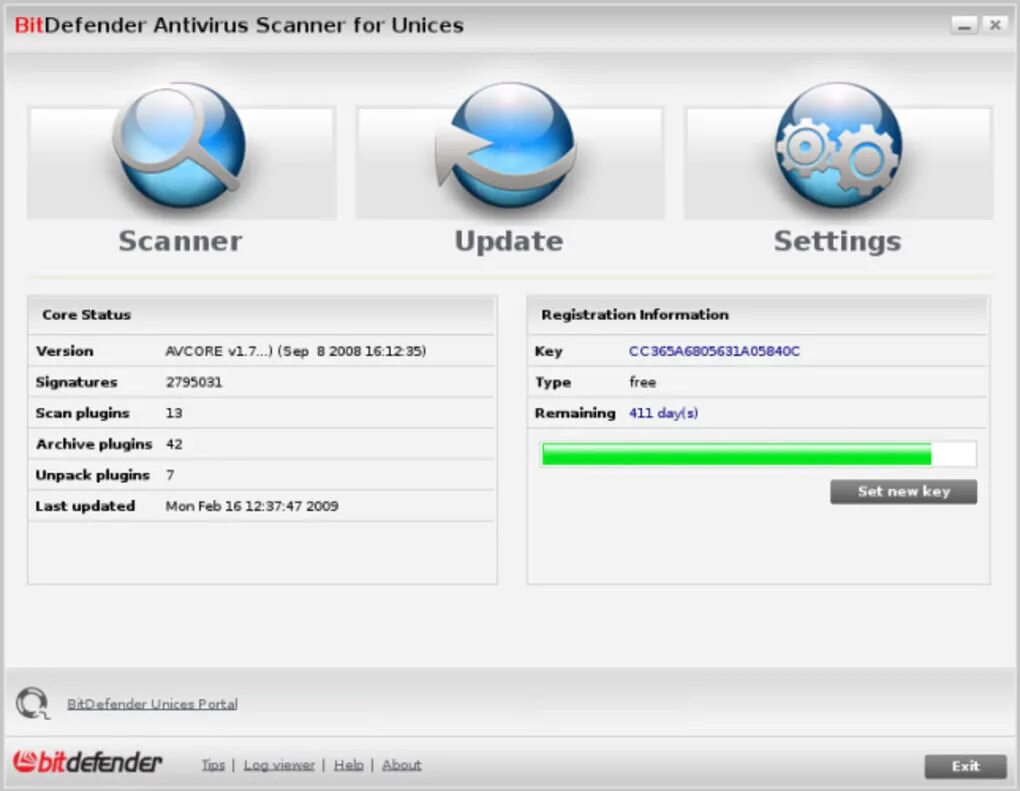Open the Settings gears icon

[839, 146]
